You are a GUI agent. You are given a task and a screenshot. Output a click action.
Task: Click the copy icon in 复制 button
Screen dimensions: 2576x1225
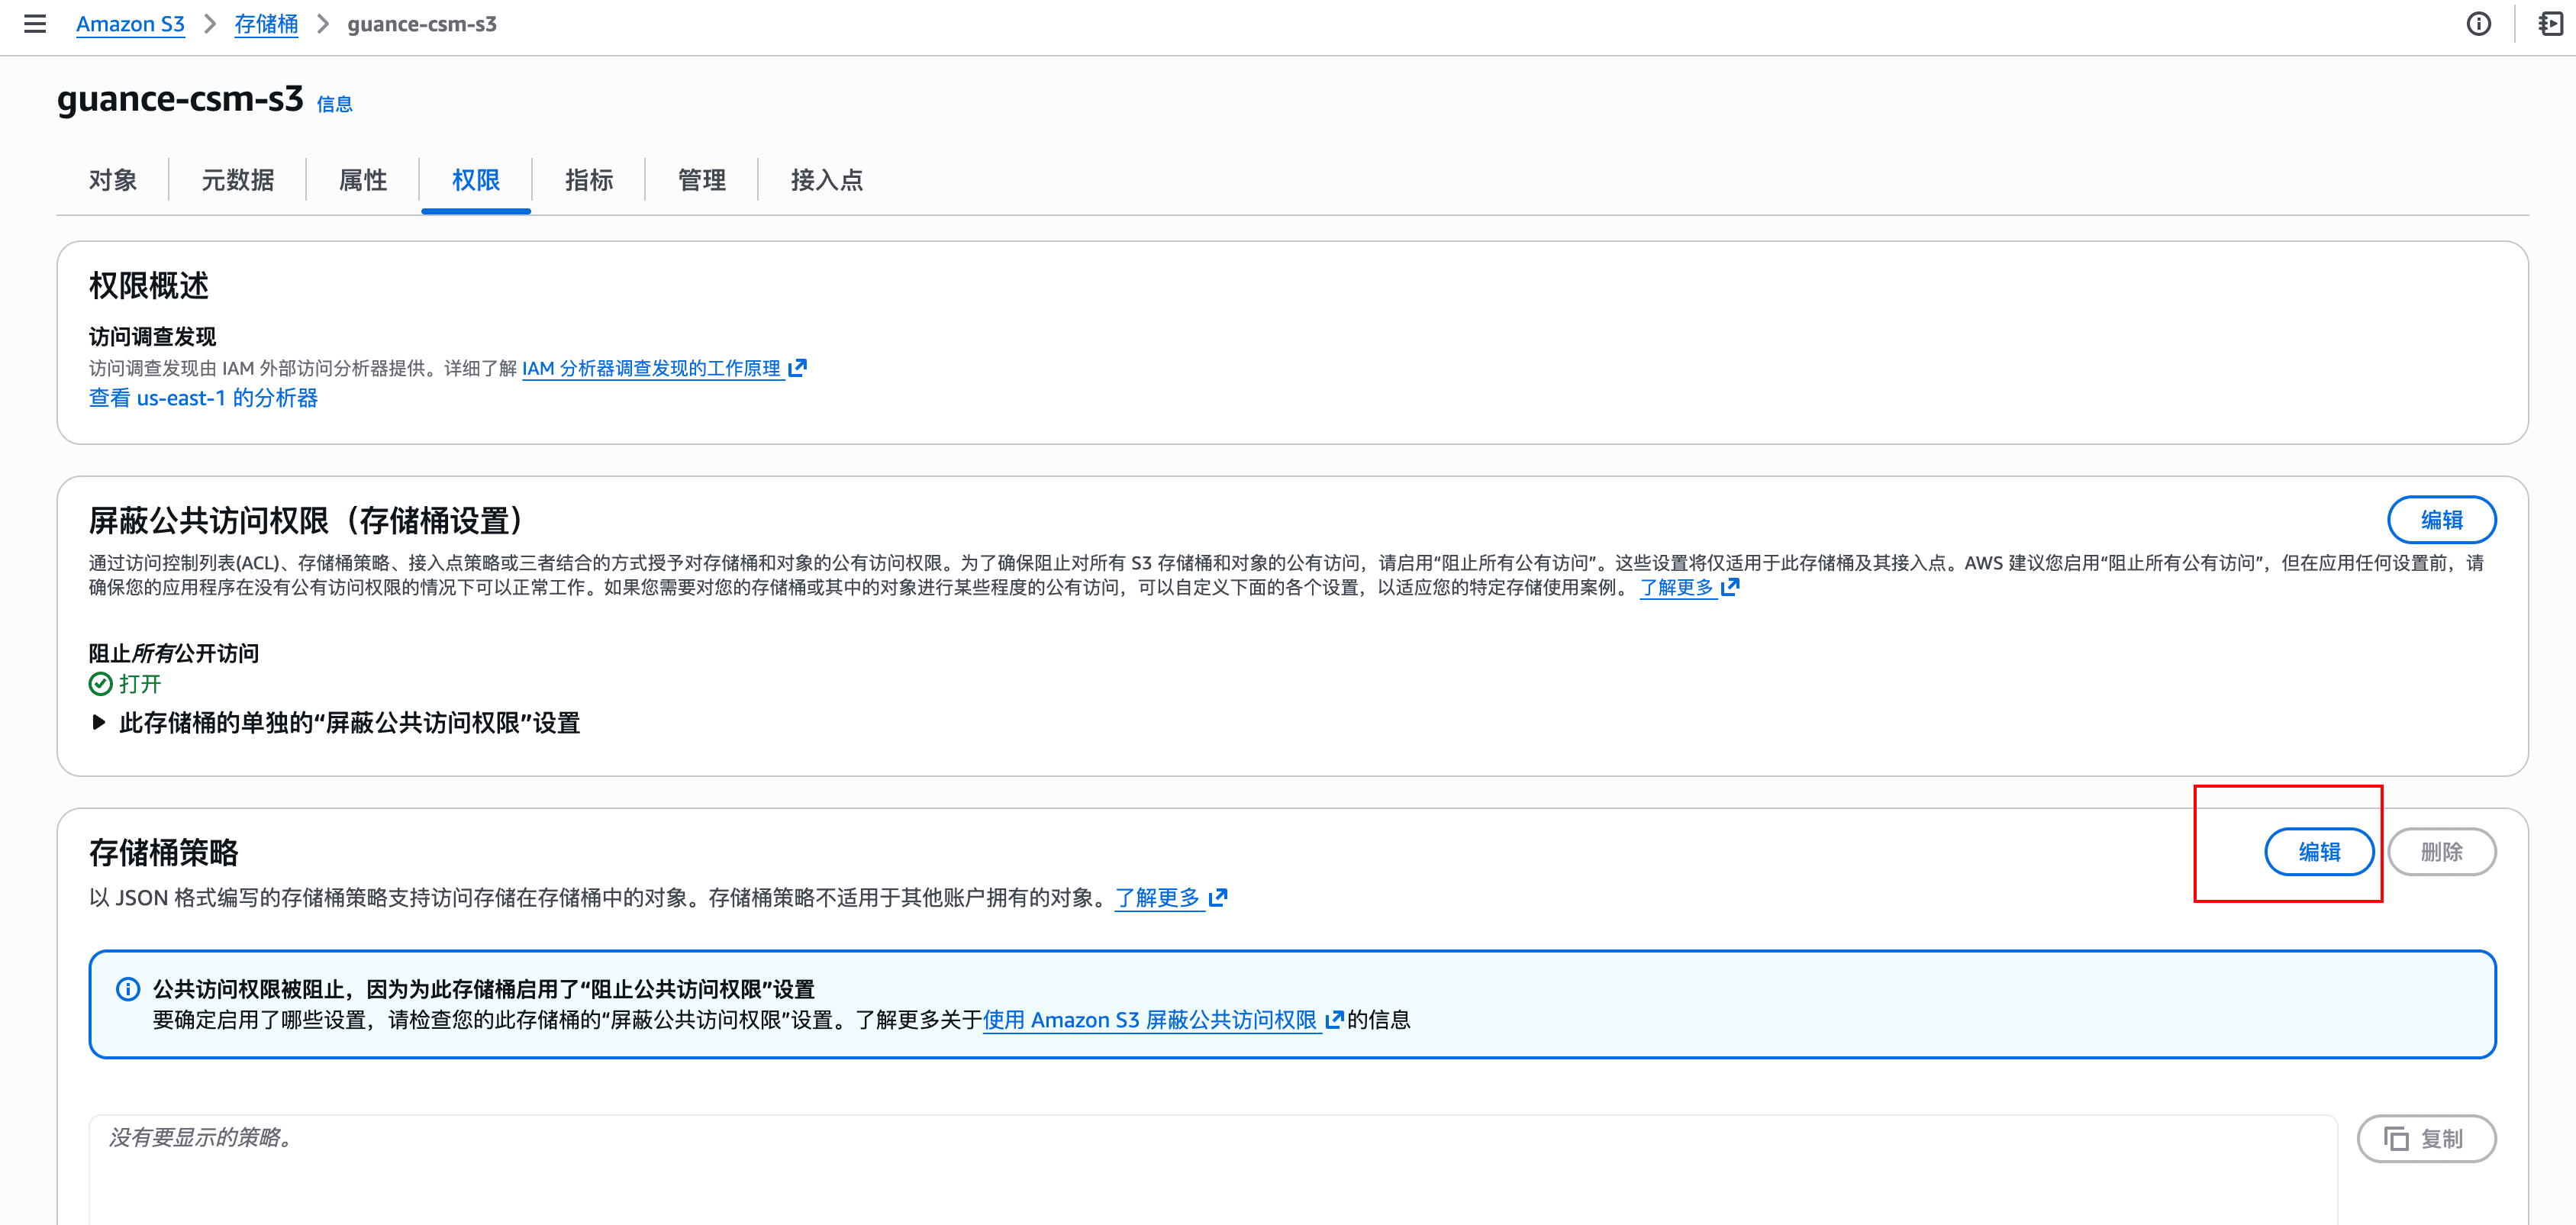2396,1139
